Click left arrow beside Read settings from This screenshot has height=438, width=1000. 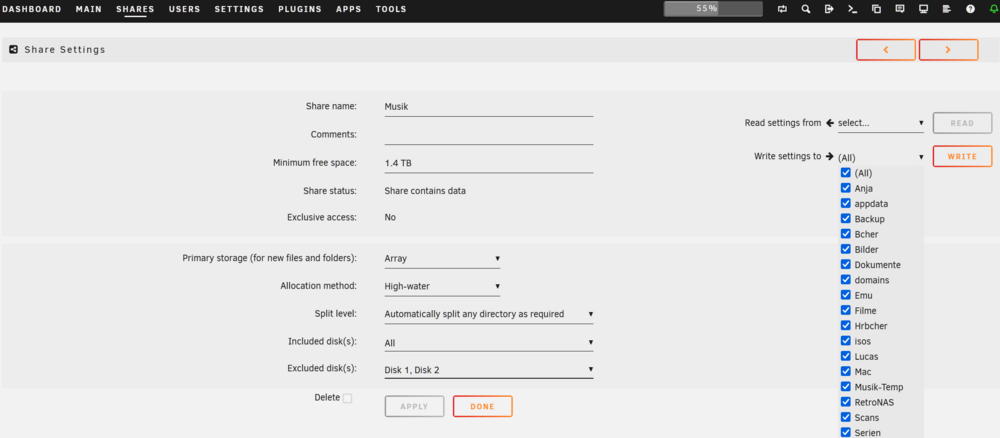[x=829, y=122]
